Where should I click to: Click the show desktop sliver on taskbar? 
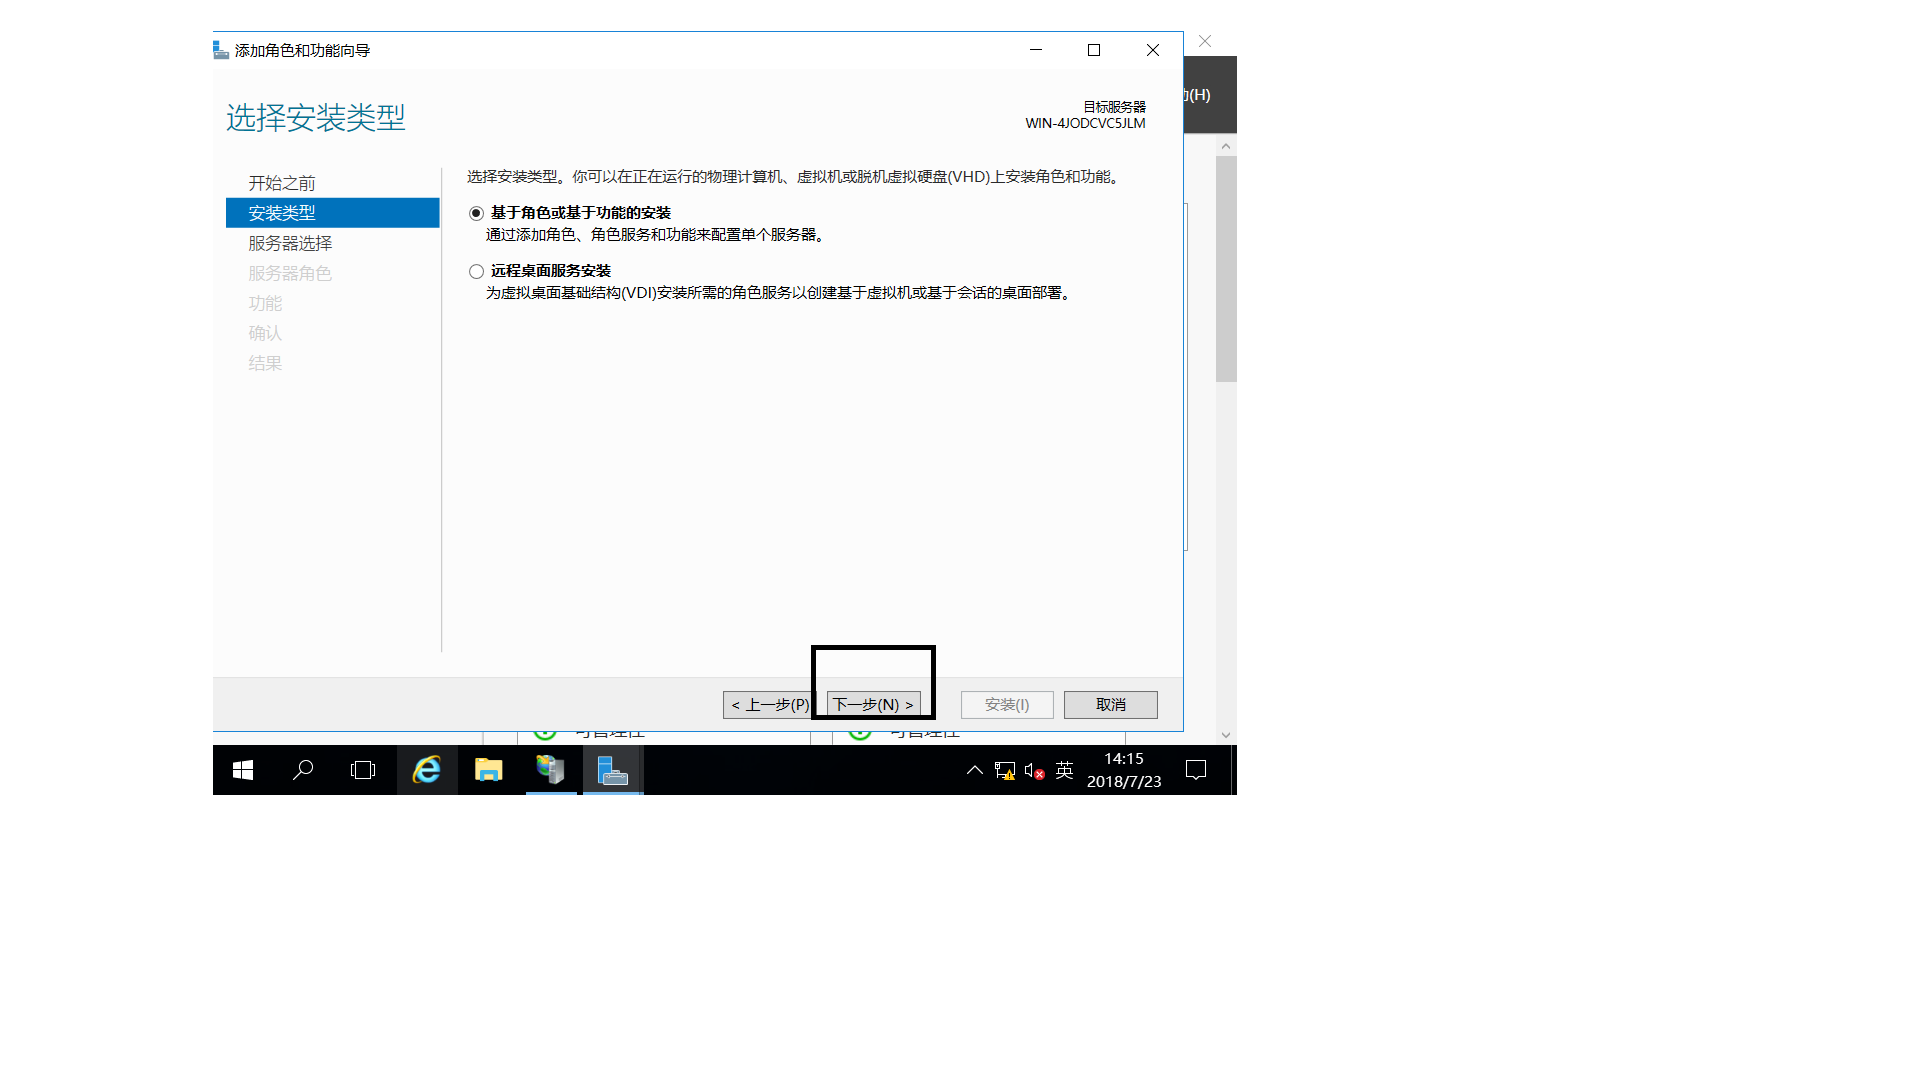pyautogui.click(x=1233, y=770)
